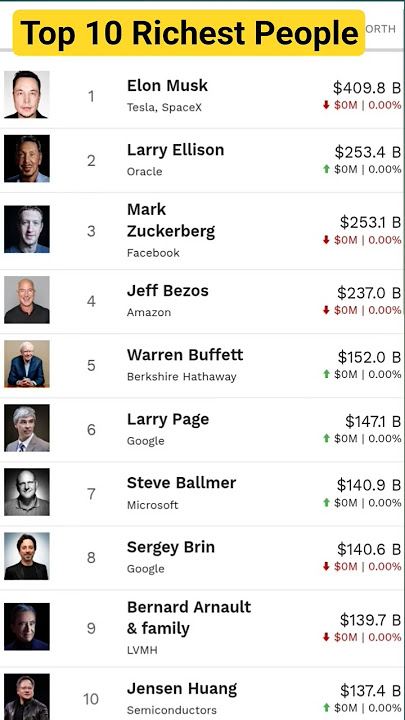The image size is (405, 720).
Task: Select the $237.0 B net worth value
Action: [x=369, y=292]
